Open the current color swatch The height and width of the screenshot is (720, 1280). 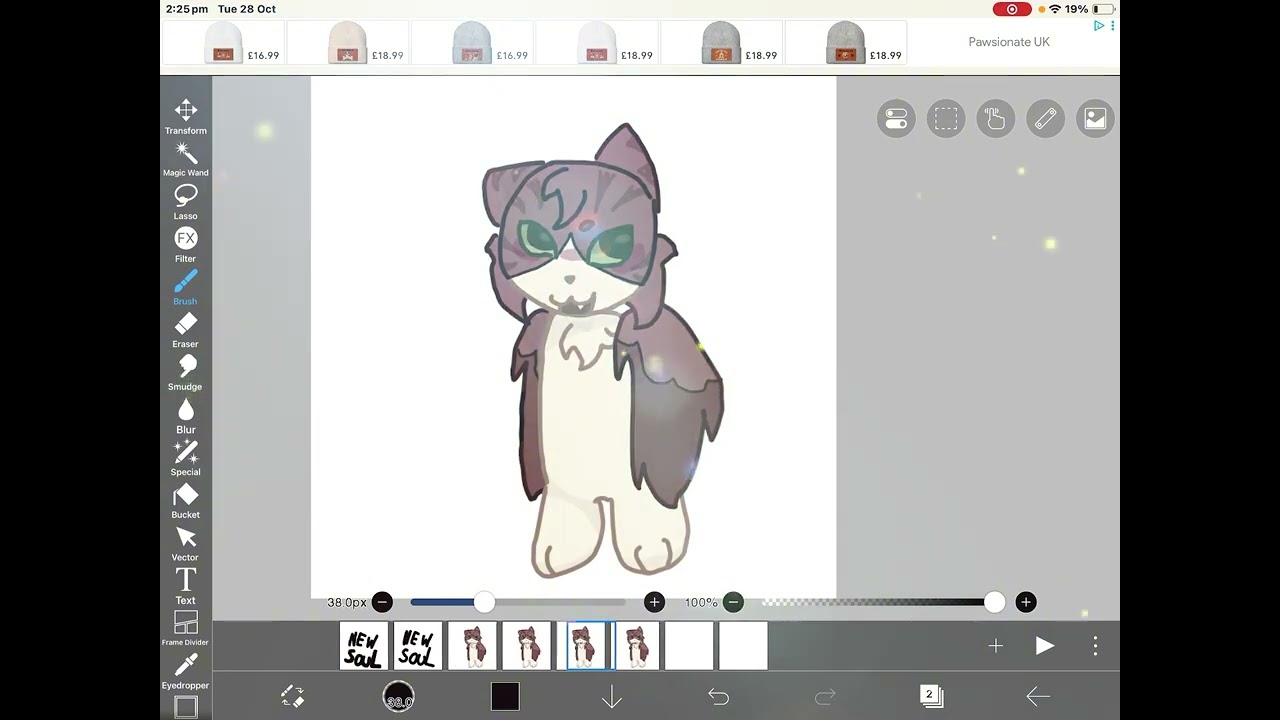[x=505, y=697]
